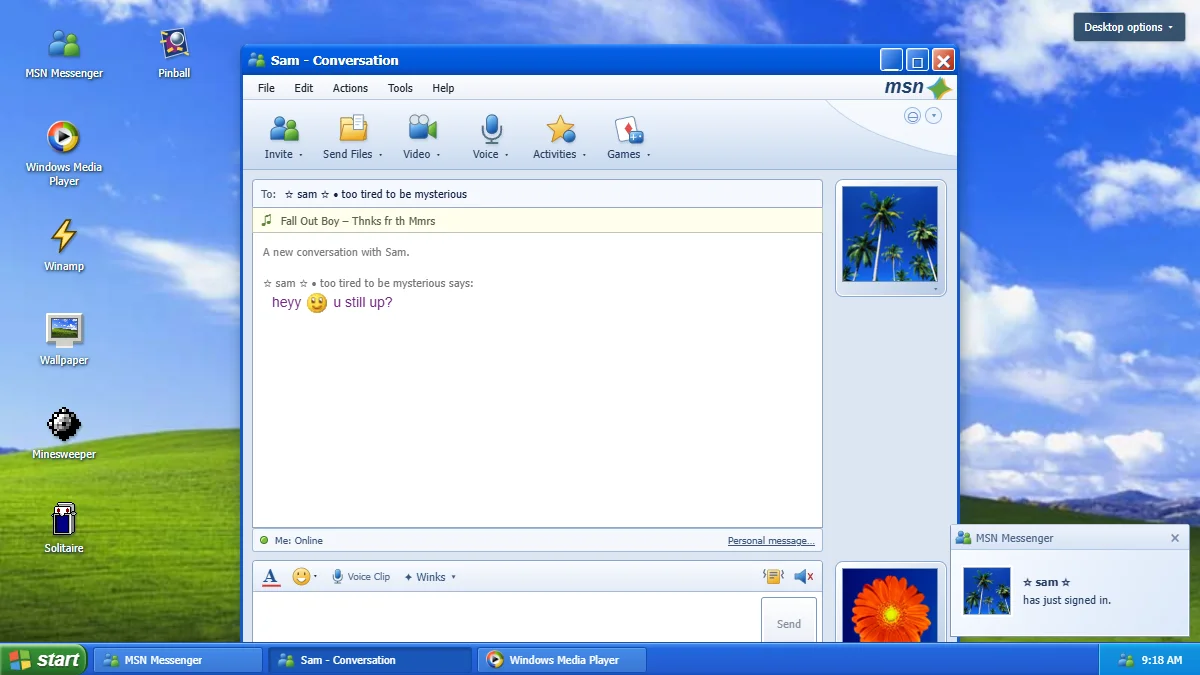Click the MSN tray icon near clock
This screenshot has height=675, width=1200.
(x=1126, y=660)
